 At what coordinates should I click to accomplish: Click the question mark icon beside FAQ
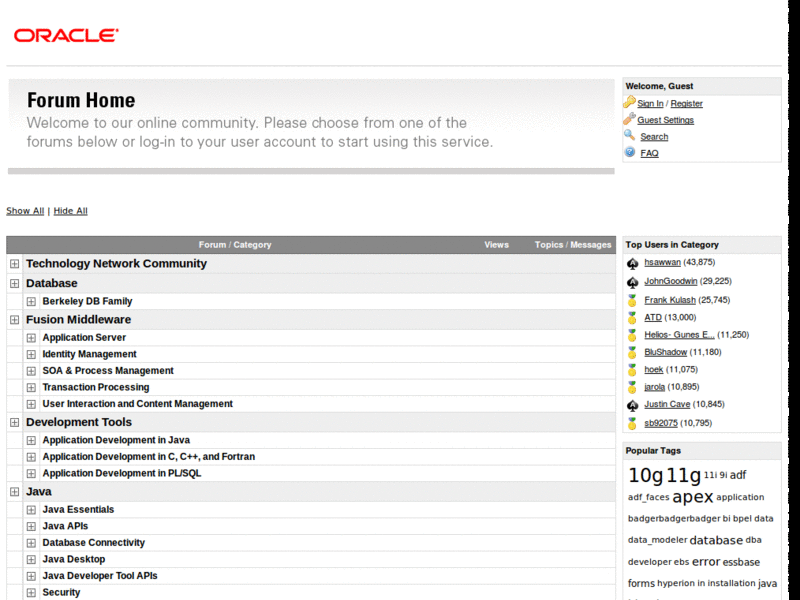tap(630, 152)
